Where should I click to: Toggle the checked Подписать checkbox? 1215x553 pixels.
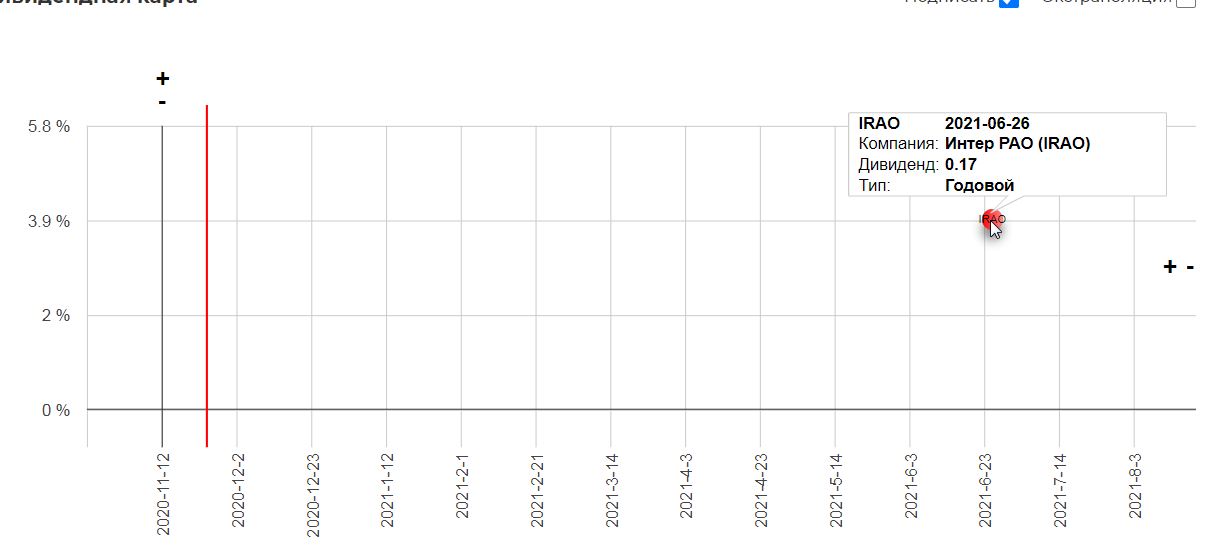point(1009,2)
